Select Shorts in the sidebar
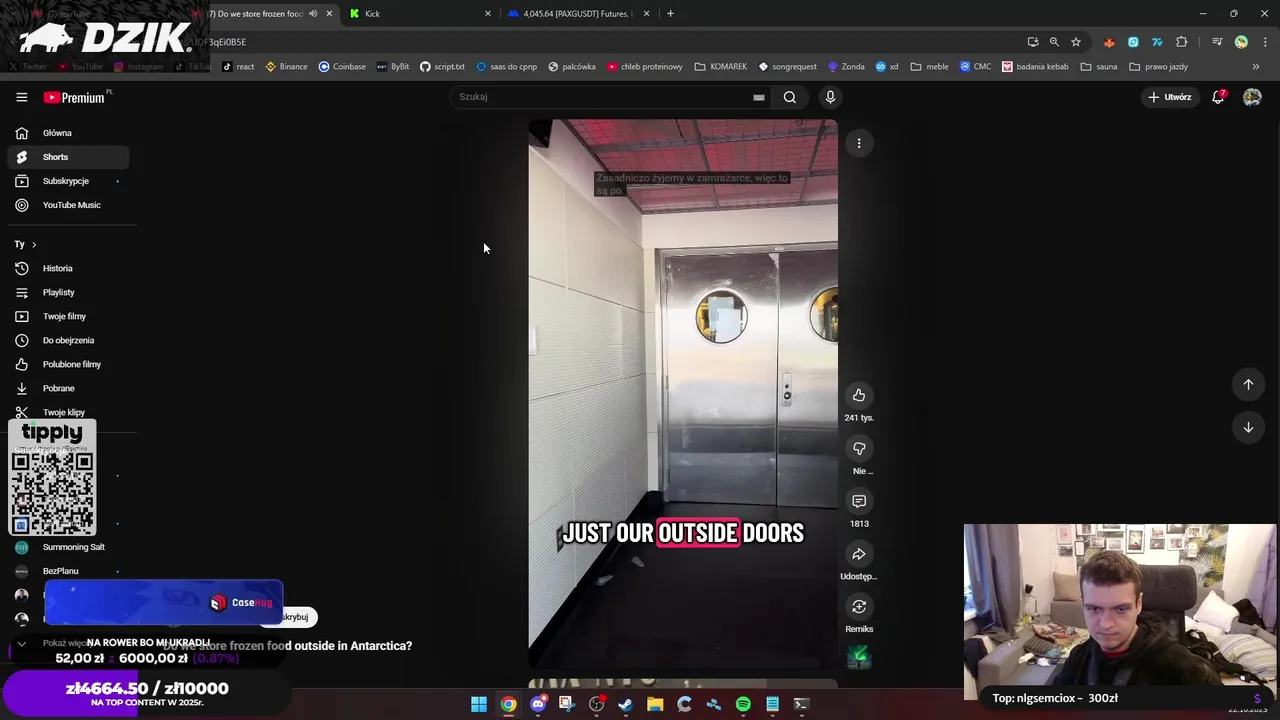 (x=68, y=157)
